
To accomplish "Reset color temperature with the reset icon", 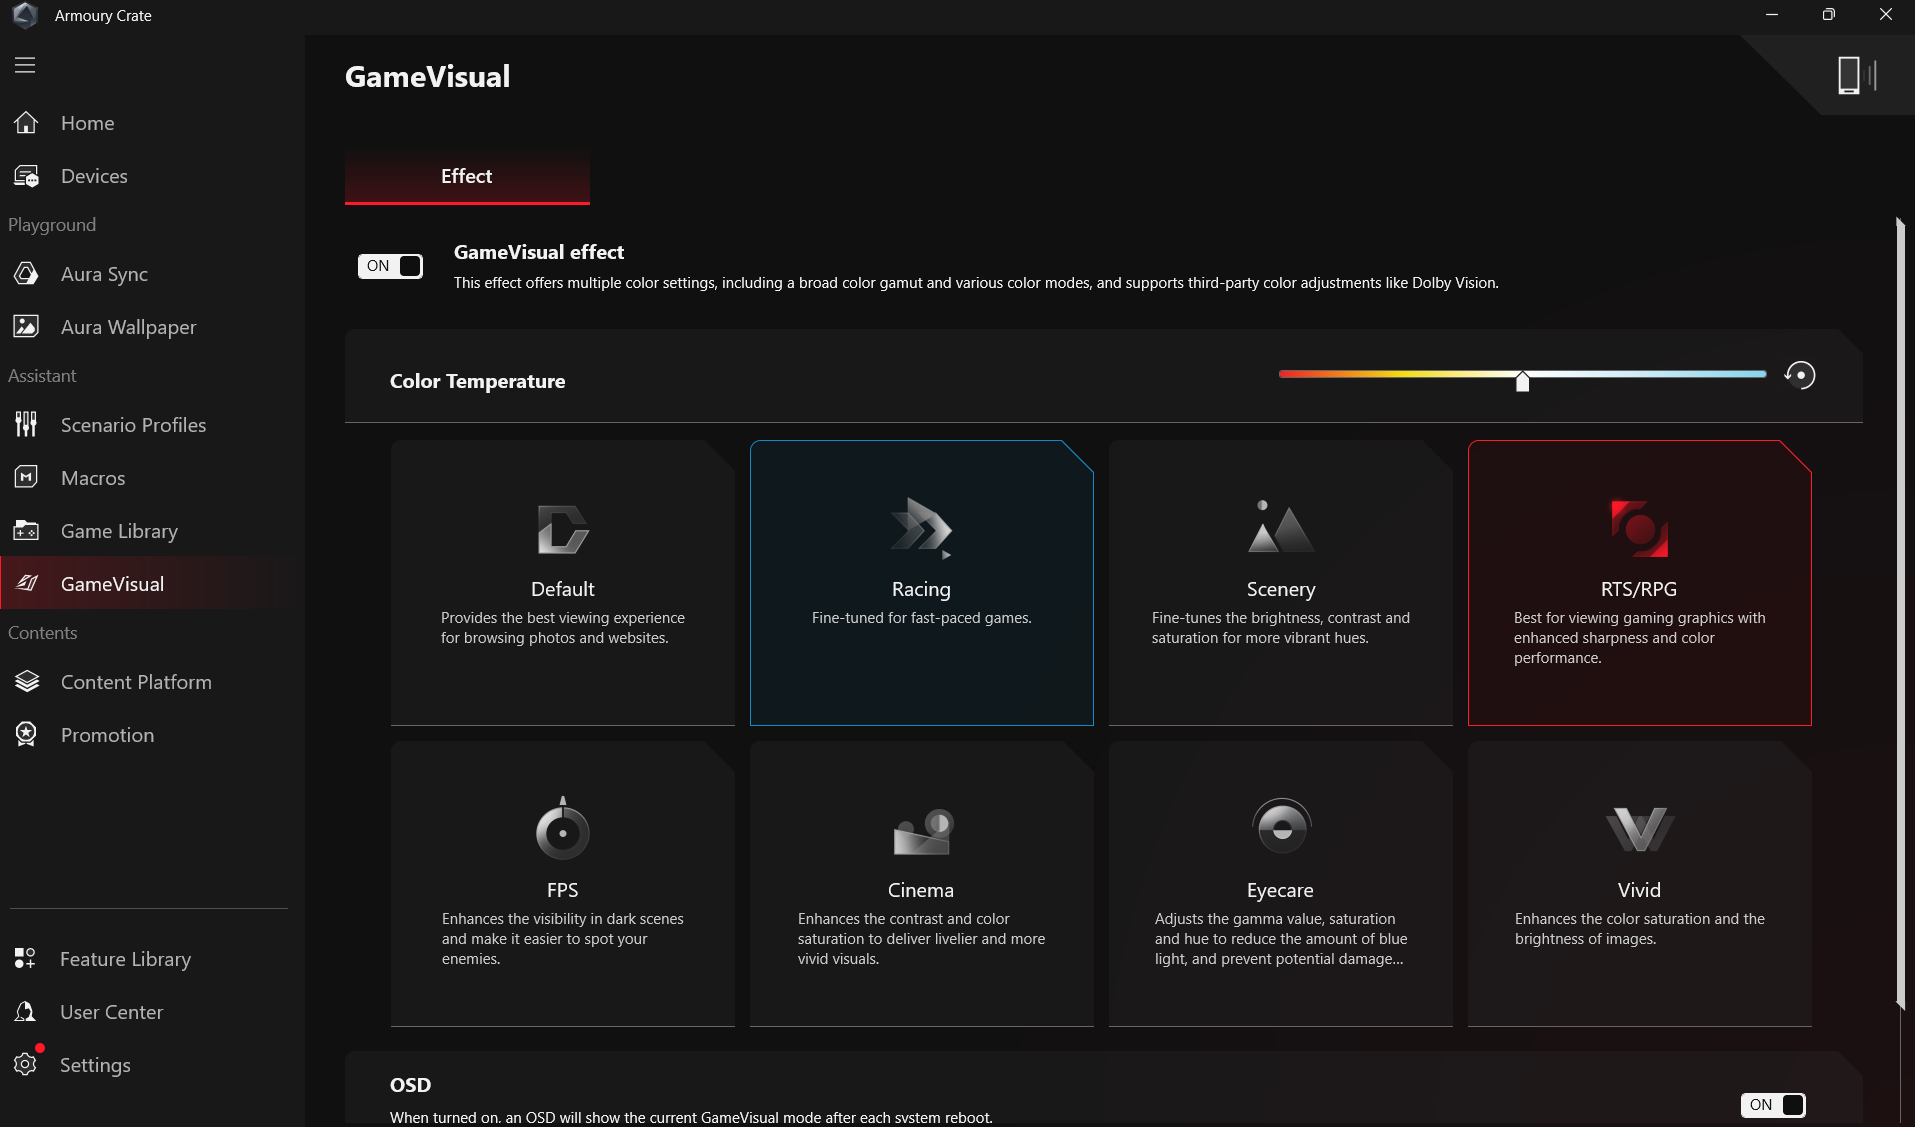I will click(x=1800, y=375).
